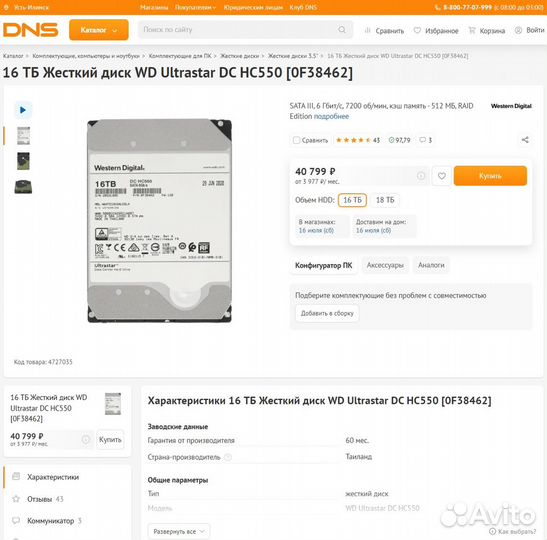This screenshot has width=547, height=540.
Task: Open Клуб DNS top link
Action: (x=303, y=7)
